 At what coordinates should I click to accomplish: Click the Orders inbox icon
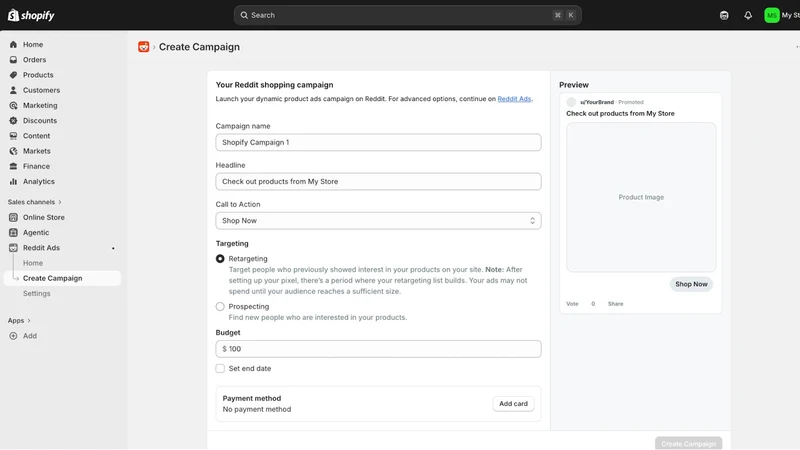[x=13, y=60]
